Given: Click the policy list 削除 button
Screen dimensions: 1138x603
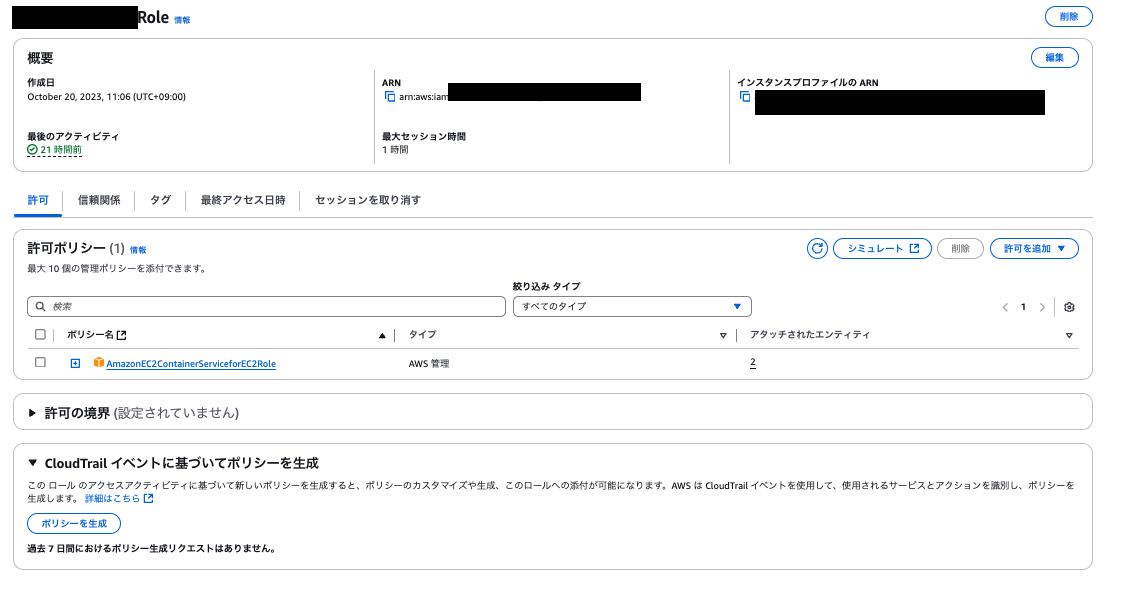Looking at the screenshot, I should point(960,249).
